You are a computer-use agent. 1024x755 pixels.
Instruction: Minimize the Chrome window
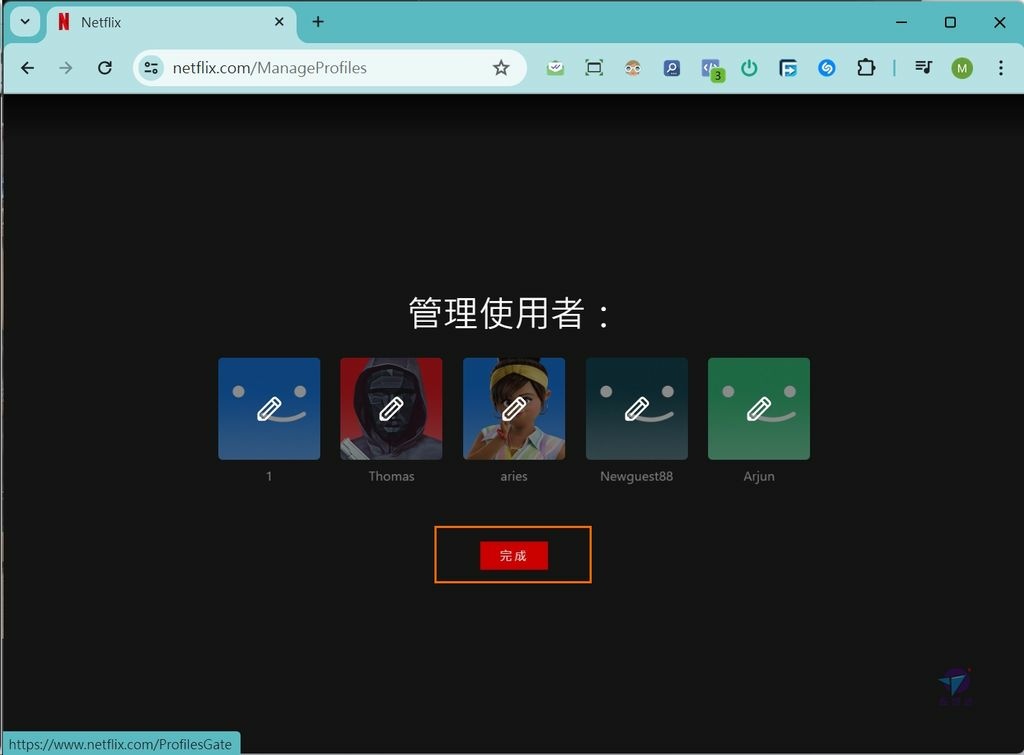[901, 22]
